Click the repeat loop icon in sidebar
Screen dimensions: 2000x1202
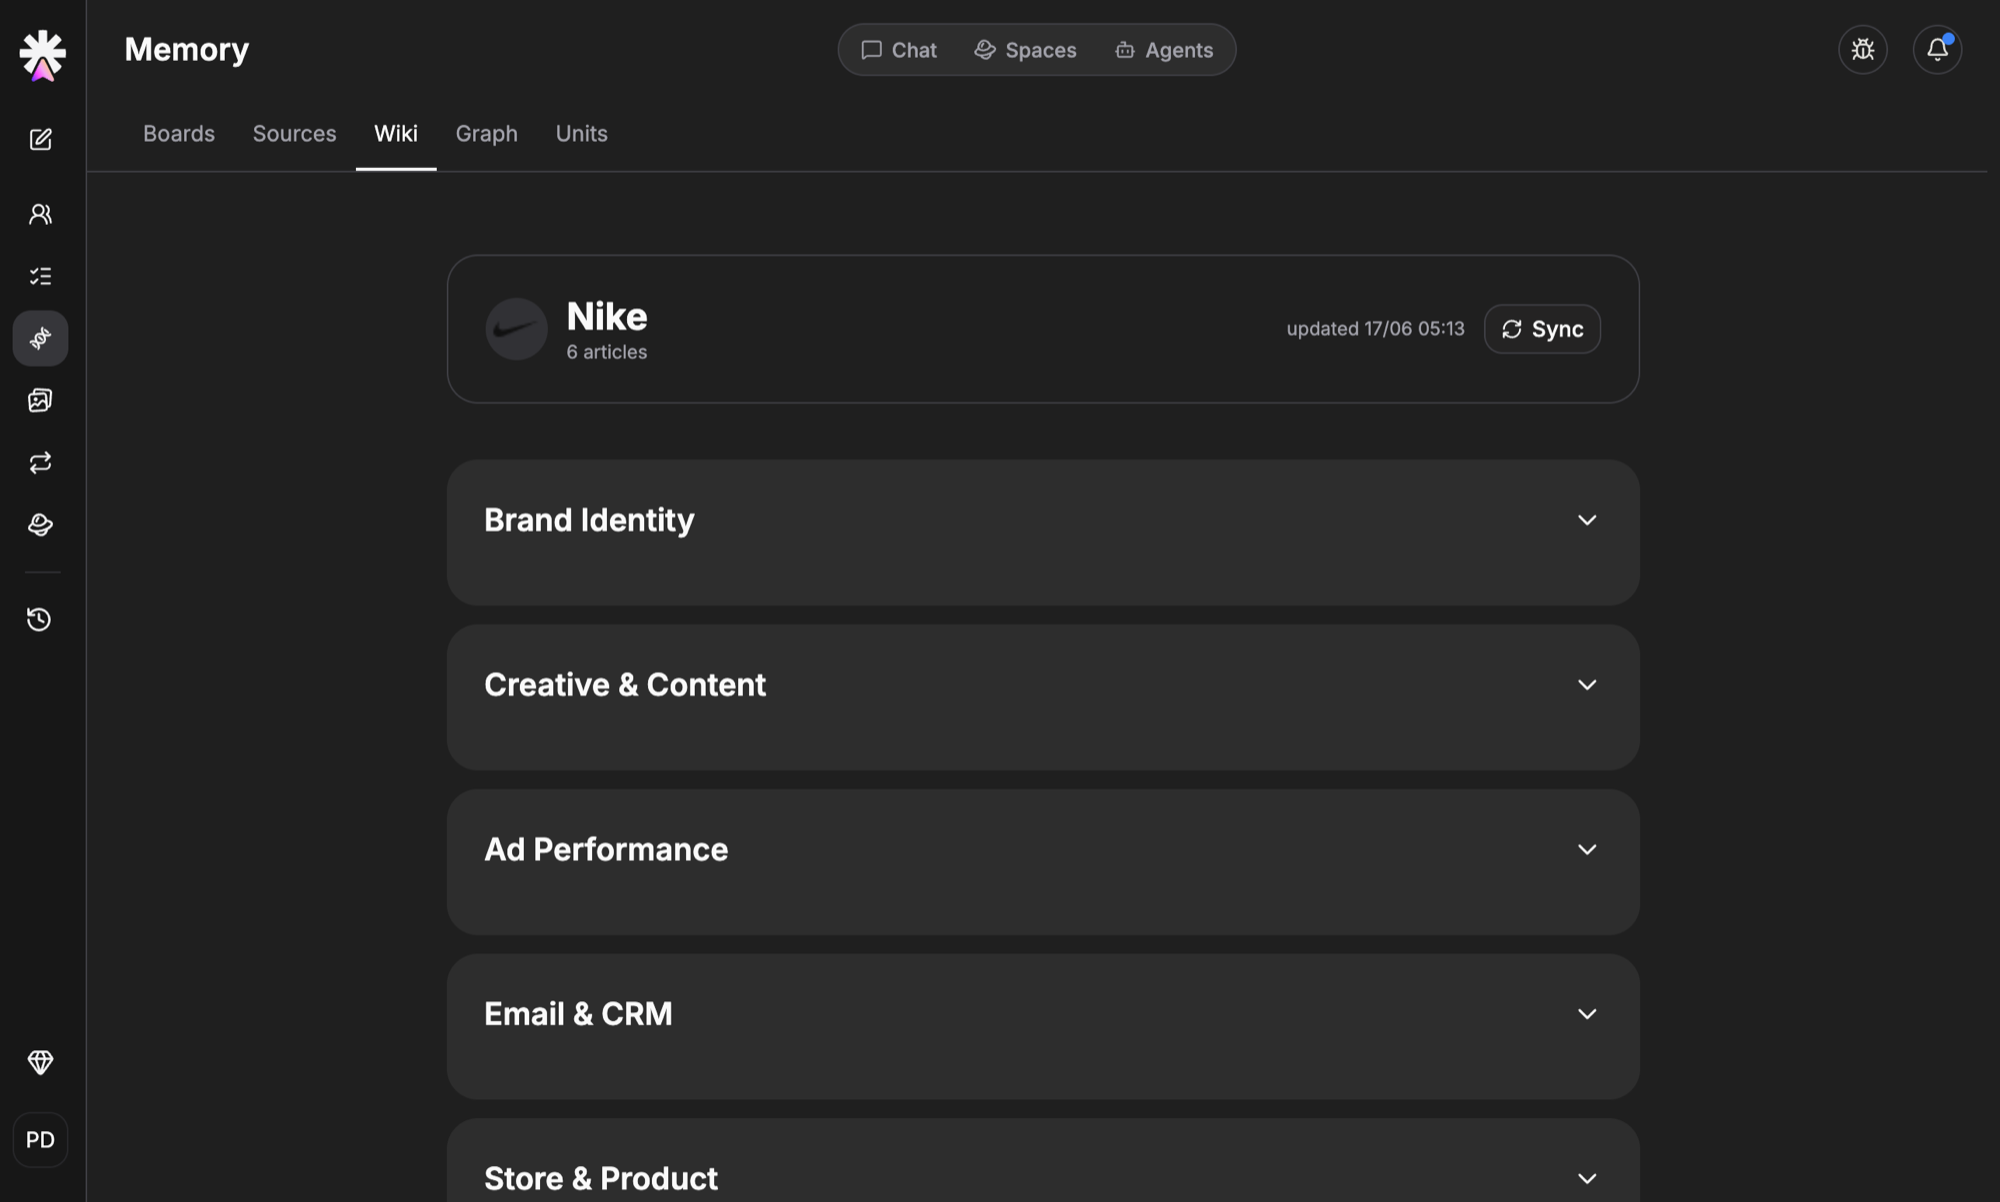(x=40, y=462)
